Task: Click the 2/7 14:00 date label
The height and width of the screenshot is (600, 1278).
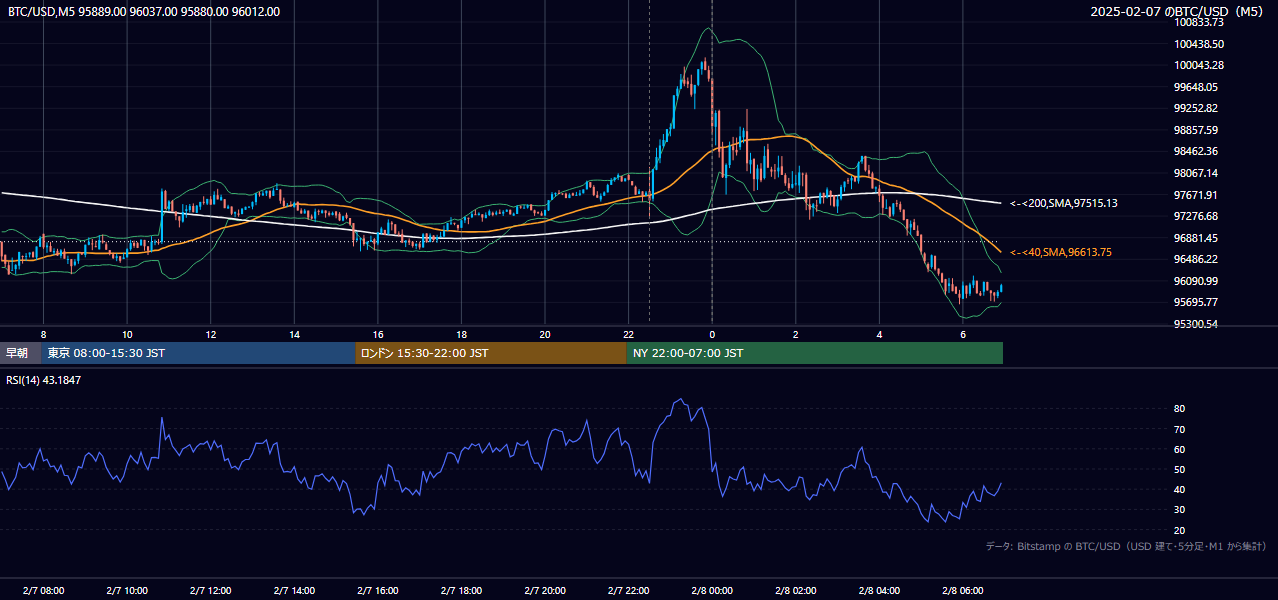Action: [294, 591]
